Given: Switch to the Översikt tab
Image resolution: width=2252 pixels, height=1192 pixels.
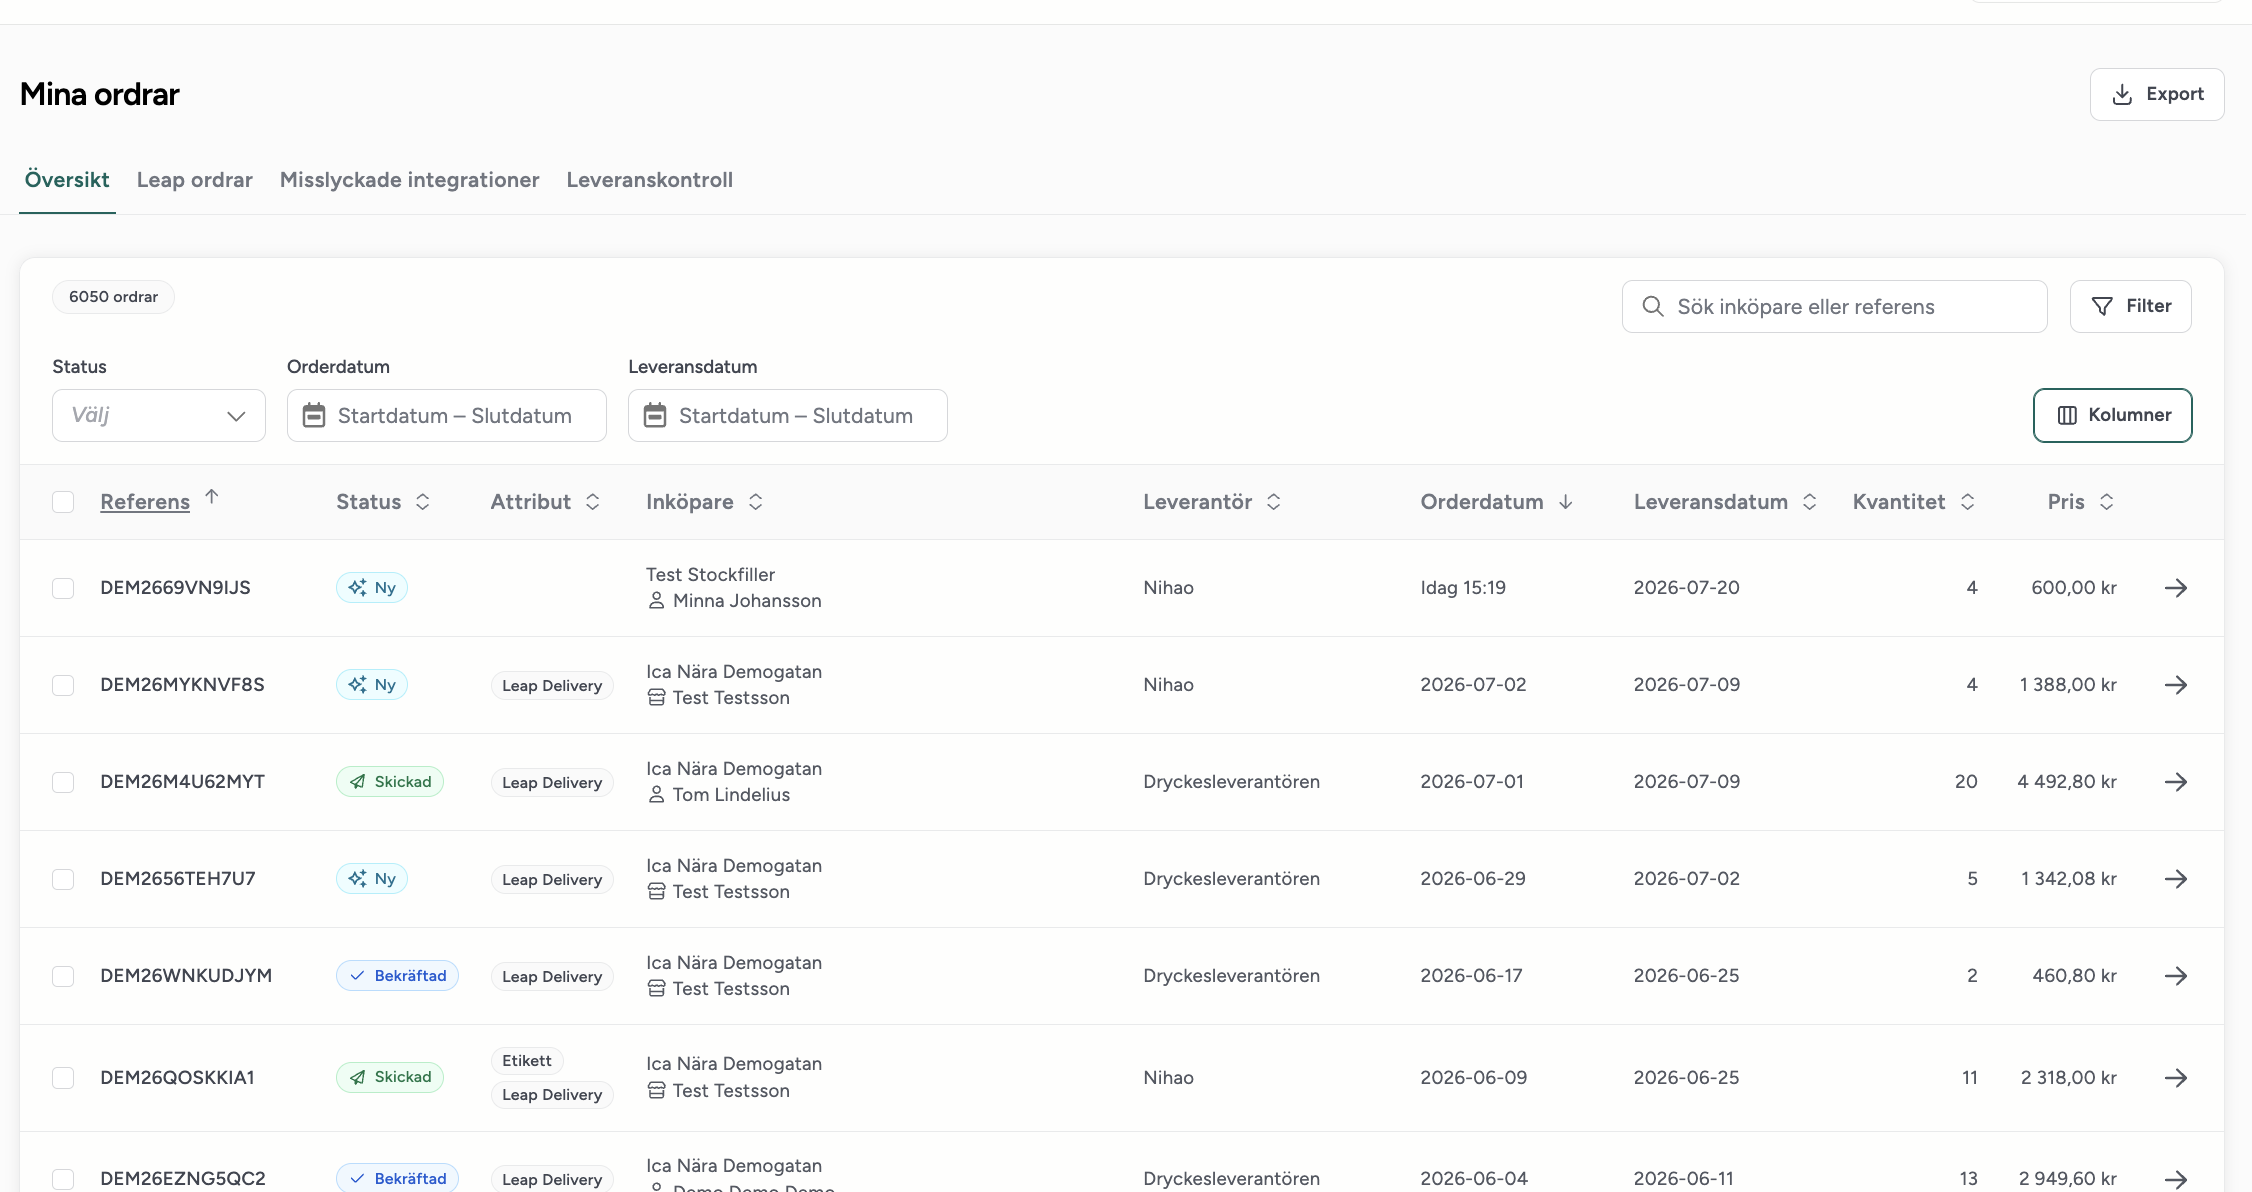Looking at the screenshot, I should click(67, 180).
